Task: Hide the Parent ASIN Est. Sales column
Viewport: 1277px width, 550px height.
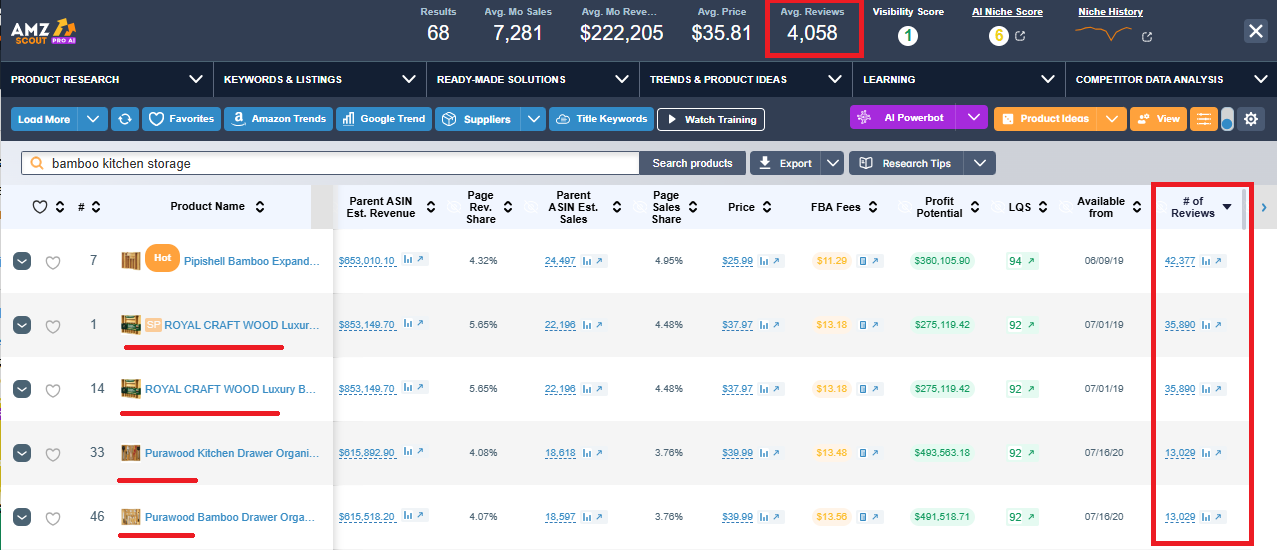Action: click(x=531, y=207)
